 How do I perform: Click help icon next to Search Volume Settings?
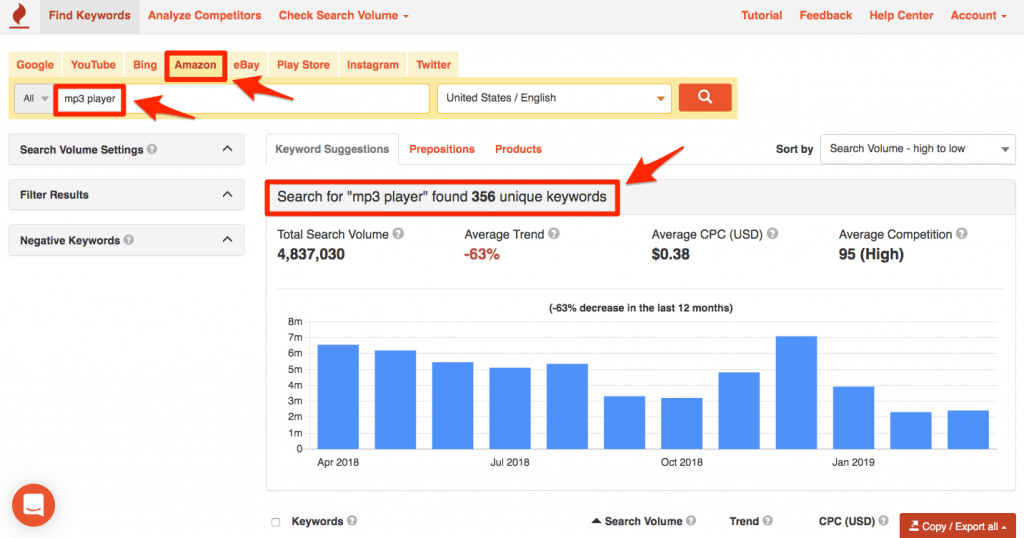click(152, 149)
